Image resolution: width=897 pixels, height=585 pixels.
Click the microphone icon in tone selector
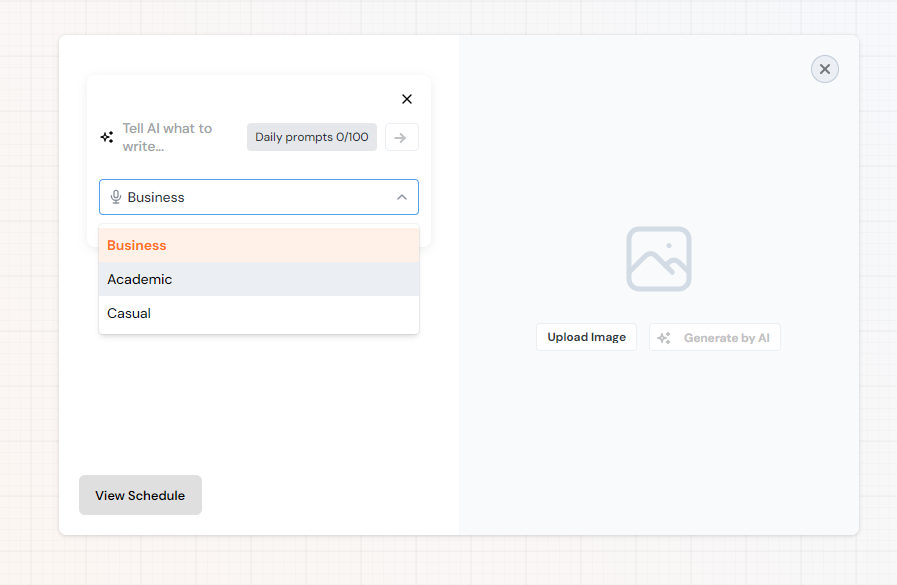click(116, 197)
